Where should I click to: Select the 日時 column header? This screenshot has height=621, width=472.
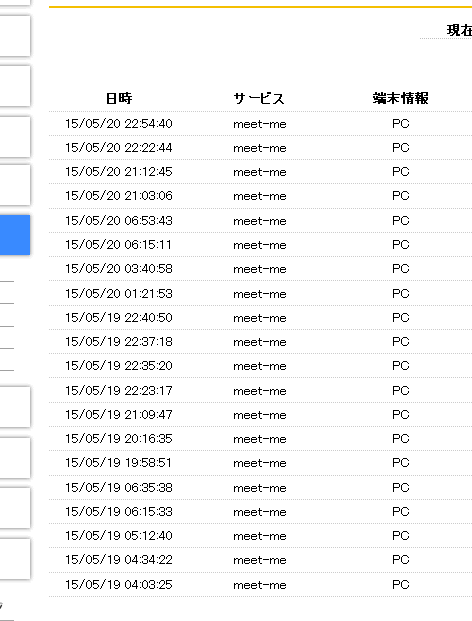click(119, 98)
